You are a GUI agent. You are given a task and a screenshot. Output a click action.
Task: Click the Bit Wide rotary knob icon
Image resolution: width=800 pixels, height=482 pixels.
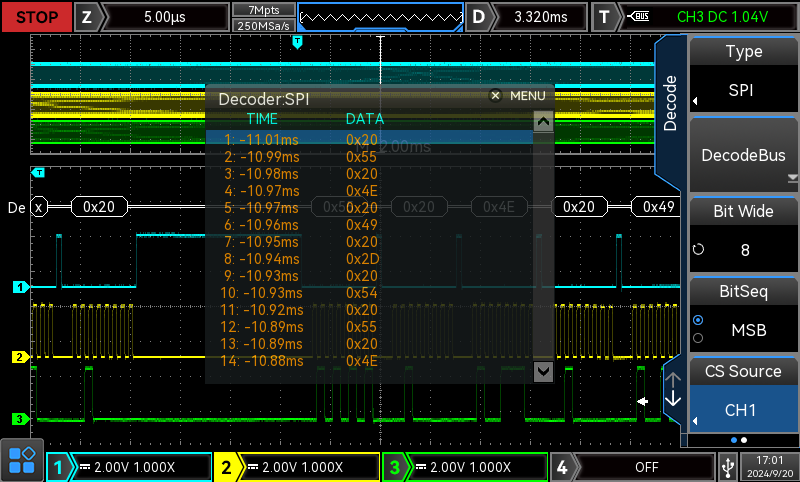(698, 249)
